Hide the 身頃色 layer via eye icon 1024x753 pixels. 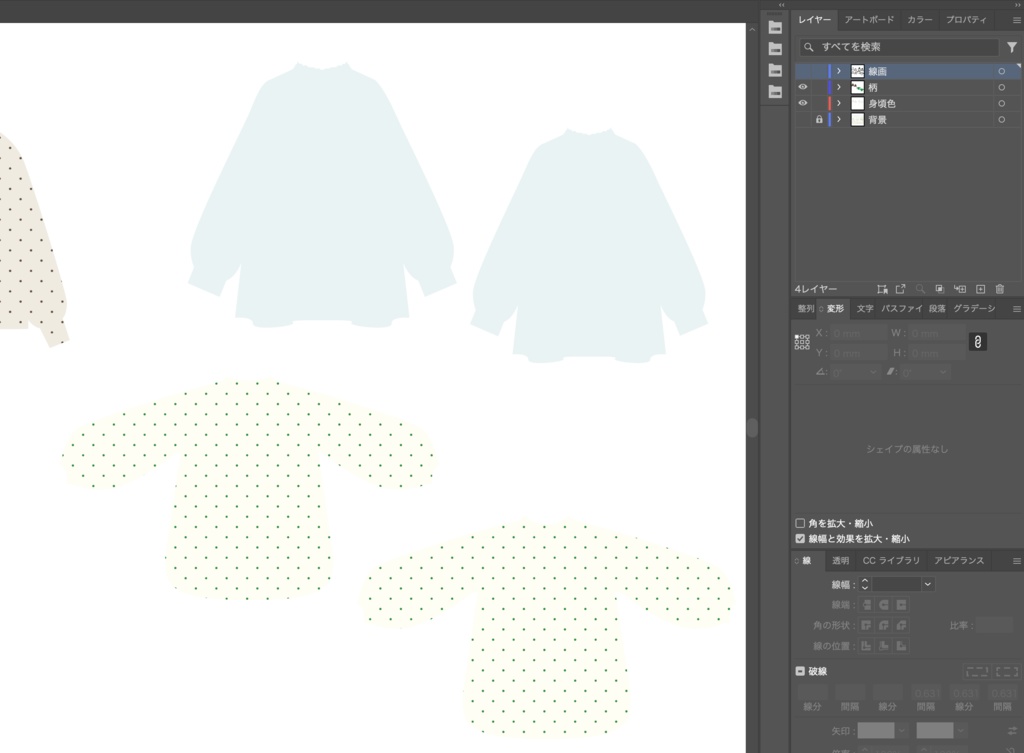pyautogui.click(x=803, y=103)
